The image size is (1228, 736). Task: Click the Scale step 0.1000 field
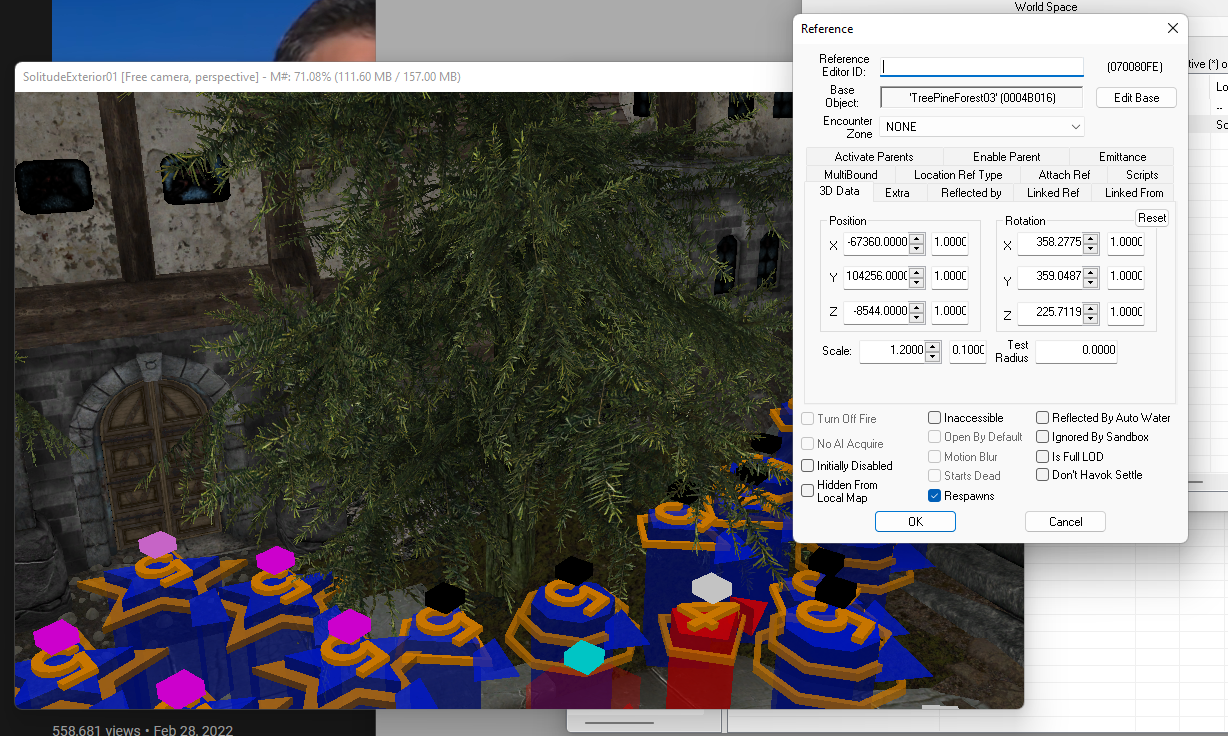(967, 351)
